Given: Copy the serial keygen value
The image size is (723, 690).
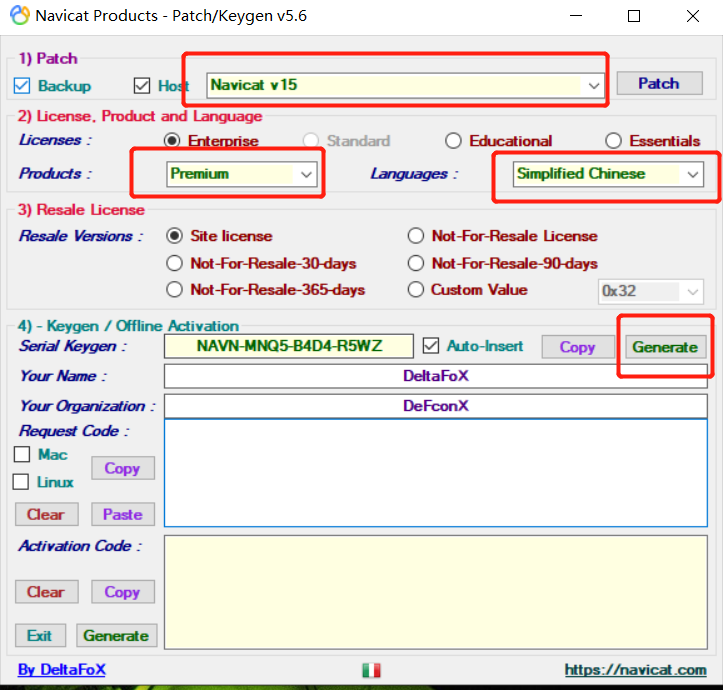Looking at the screenshot, I should (578, 347).
